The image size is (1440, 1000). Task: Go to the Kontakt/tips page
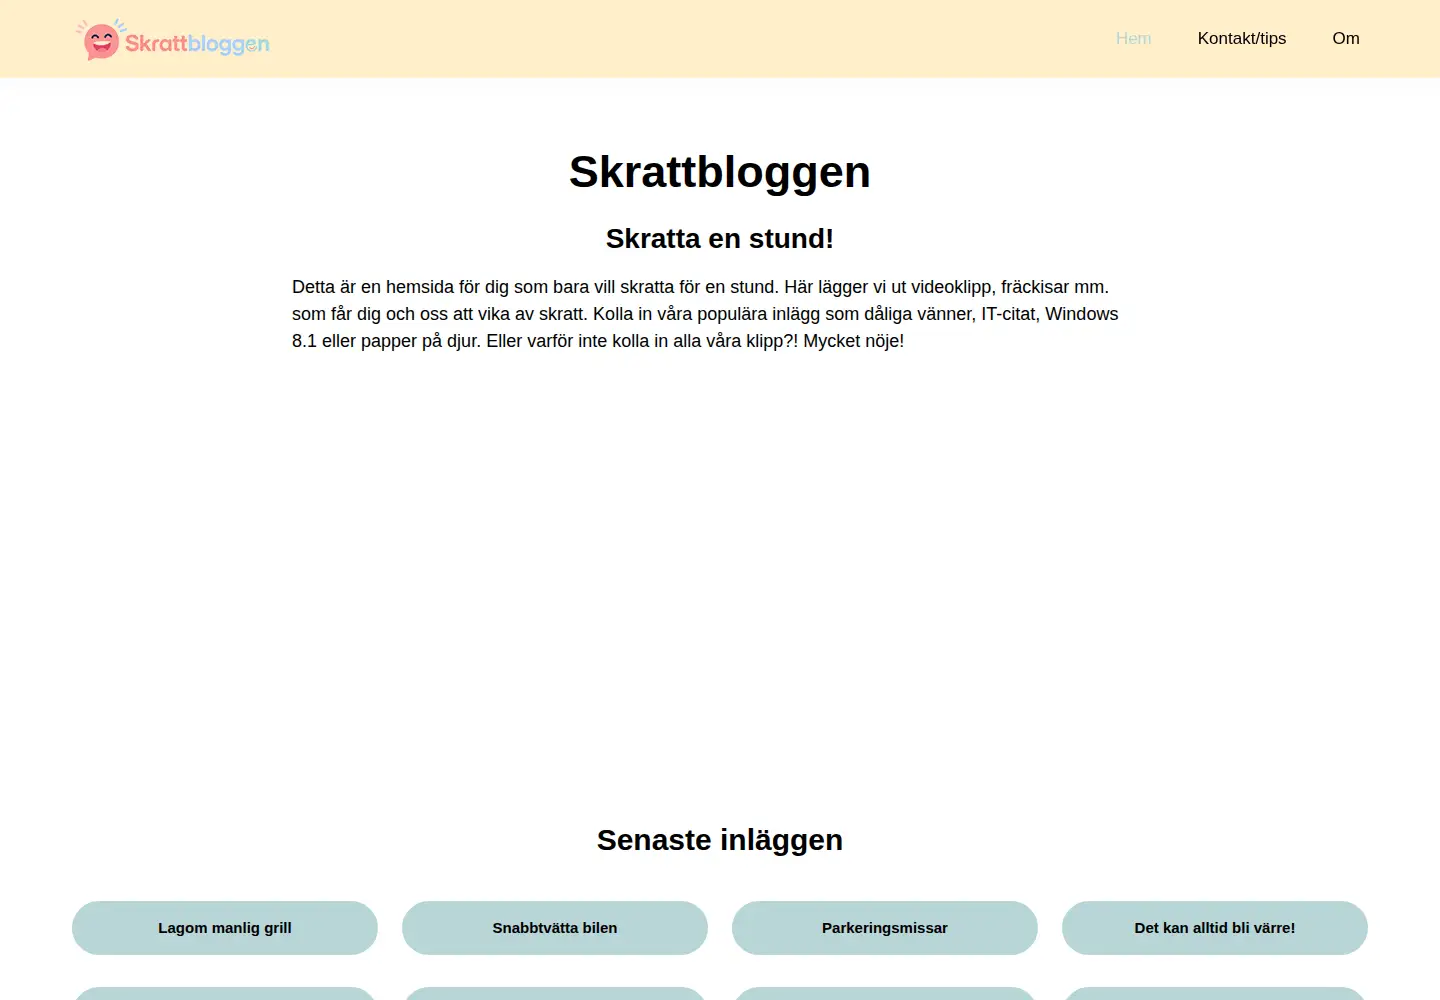pos(1242,39)
